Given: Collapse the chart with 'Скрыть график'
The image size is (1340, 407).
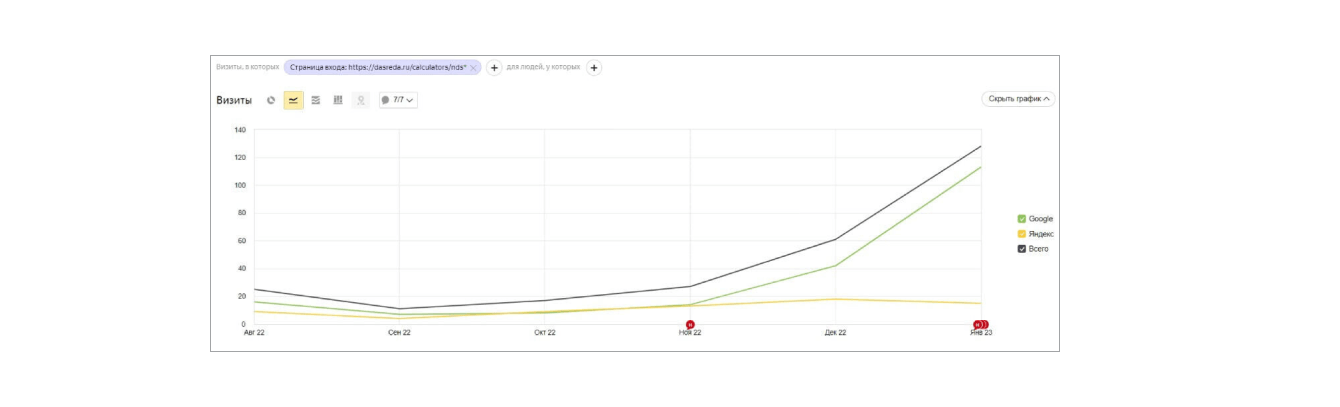Looking at the screenshot, I should tap(1018, 99).
